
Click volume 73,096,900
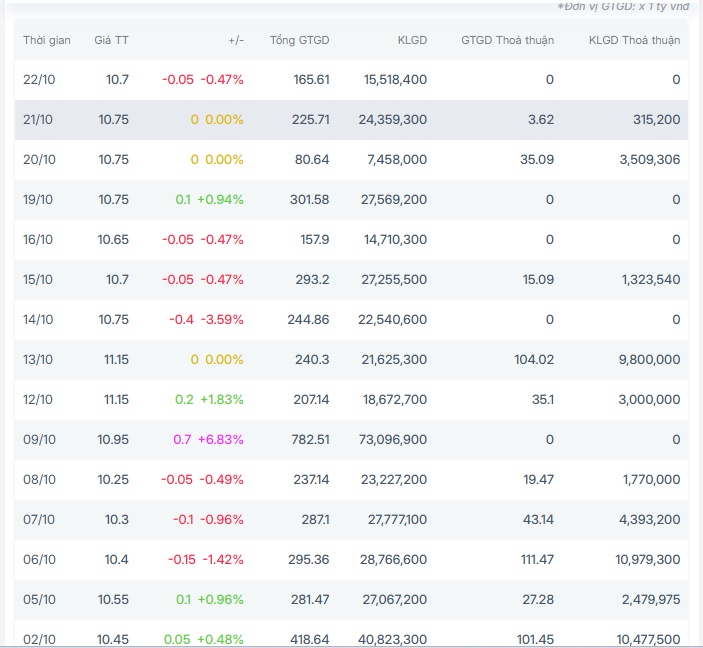(393, 439)
